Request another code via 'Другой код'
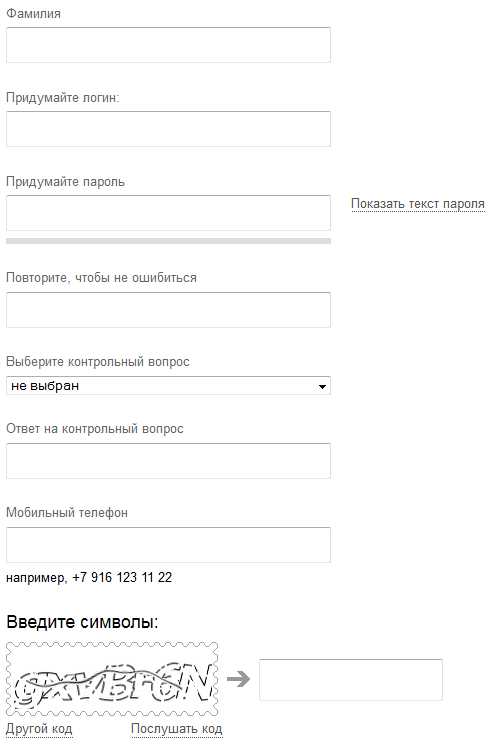 (x=39, y=729)
